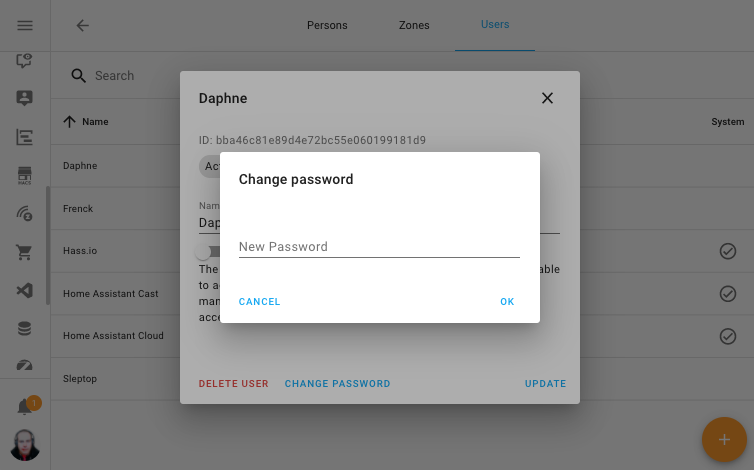Image resolution: width=754 pixels, height=470 pixels.
Task: Open the notifications bell
Action: click(25, 407)
